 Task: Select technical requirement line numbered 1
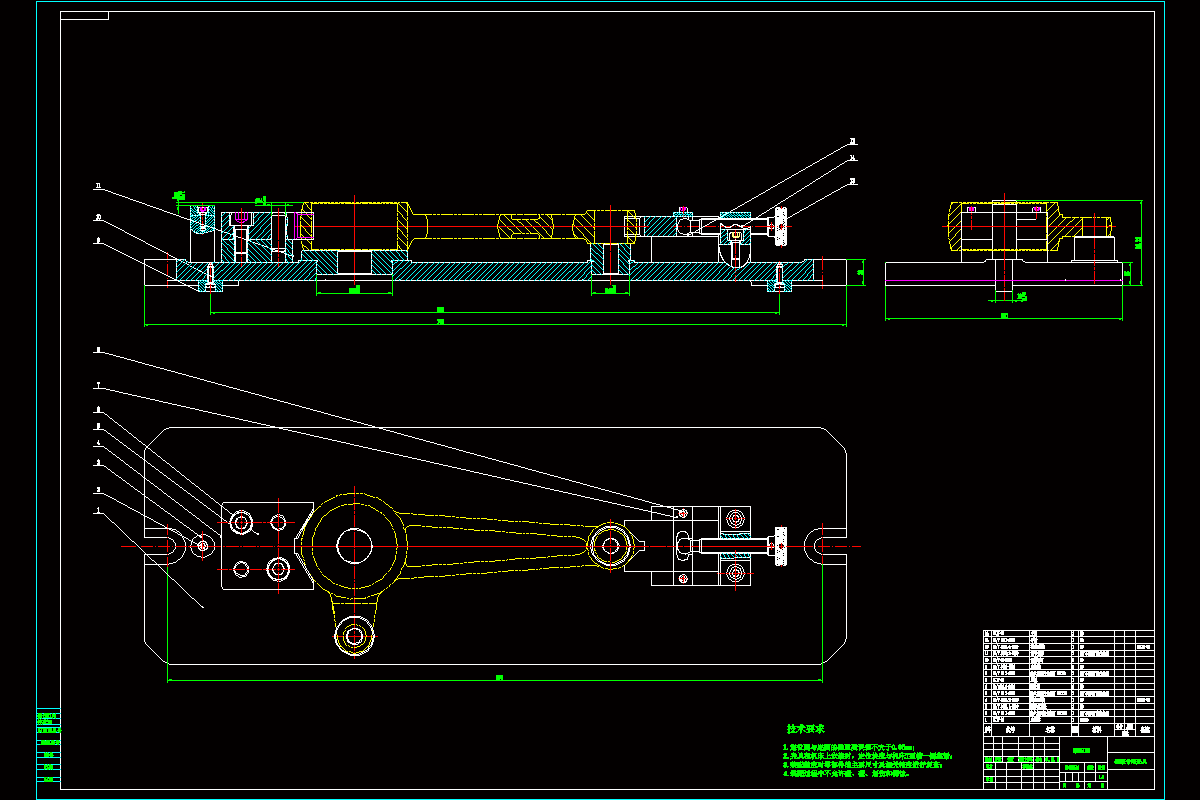(x=850, y=747)
